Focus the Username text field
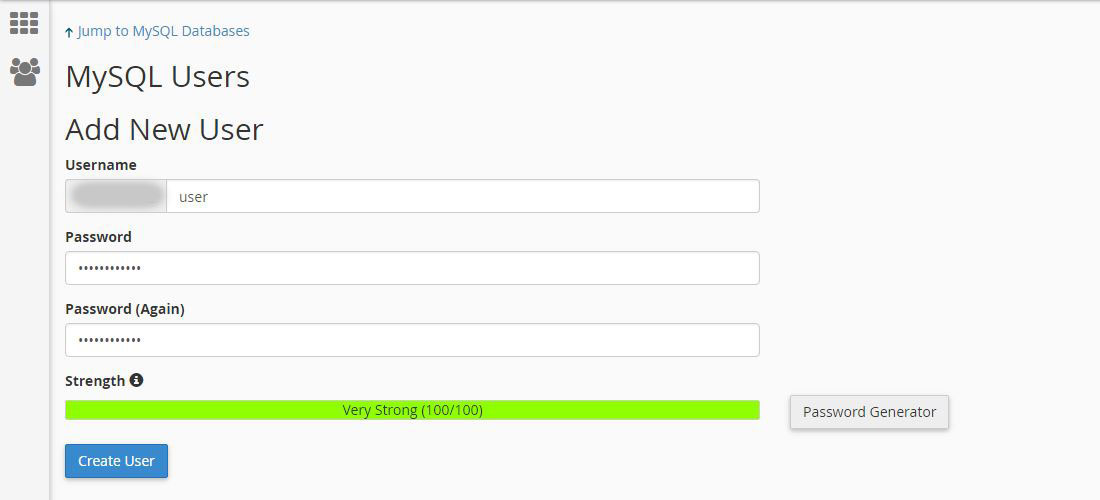 (462, 197)
